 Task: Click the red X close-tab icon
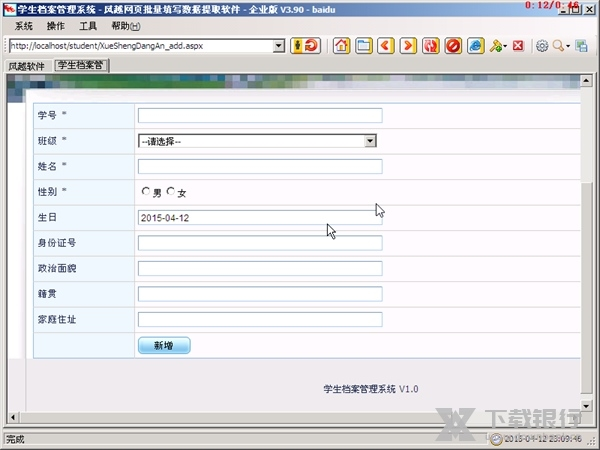click(x=518, y=46)
